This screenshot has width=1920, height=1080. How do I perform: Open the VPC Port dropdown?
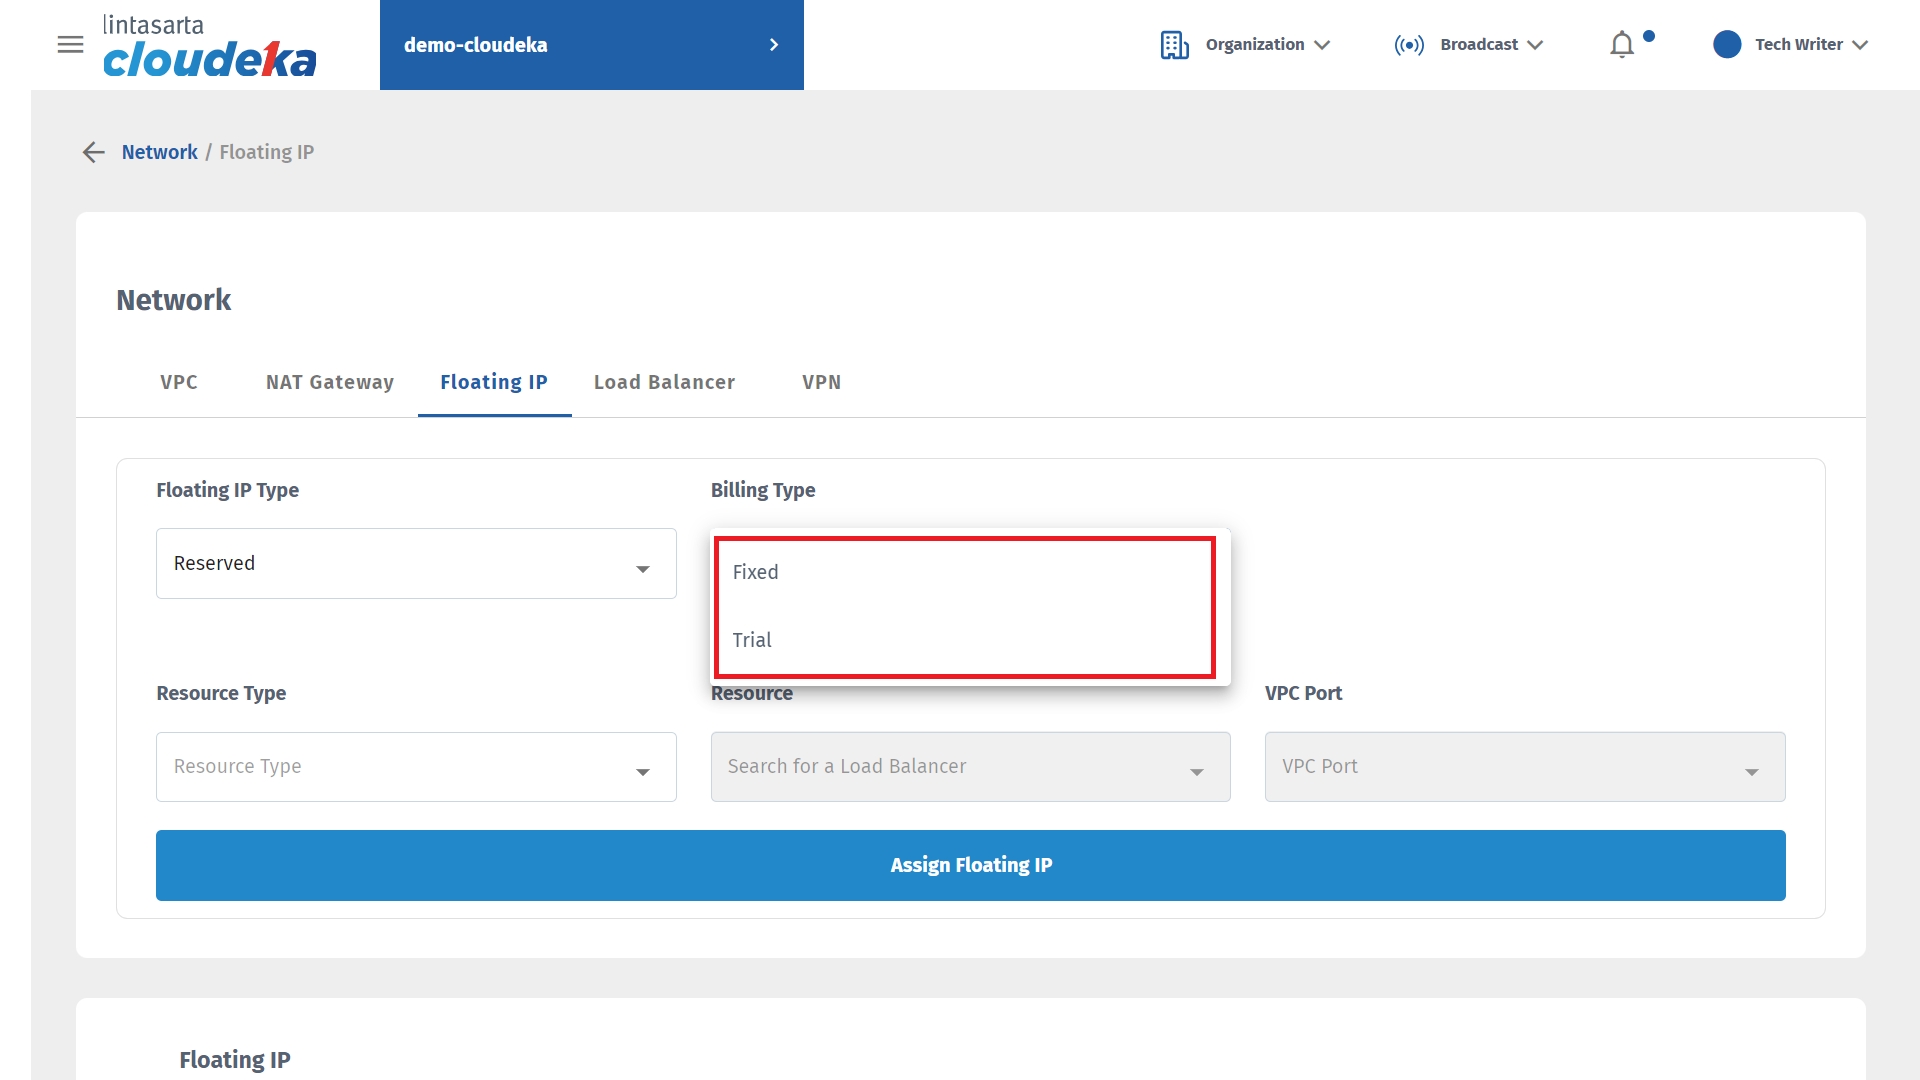tap(1524, 767)
